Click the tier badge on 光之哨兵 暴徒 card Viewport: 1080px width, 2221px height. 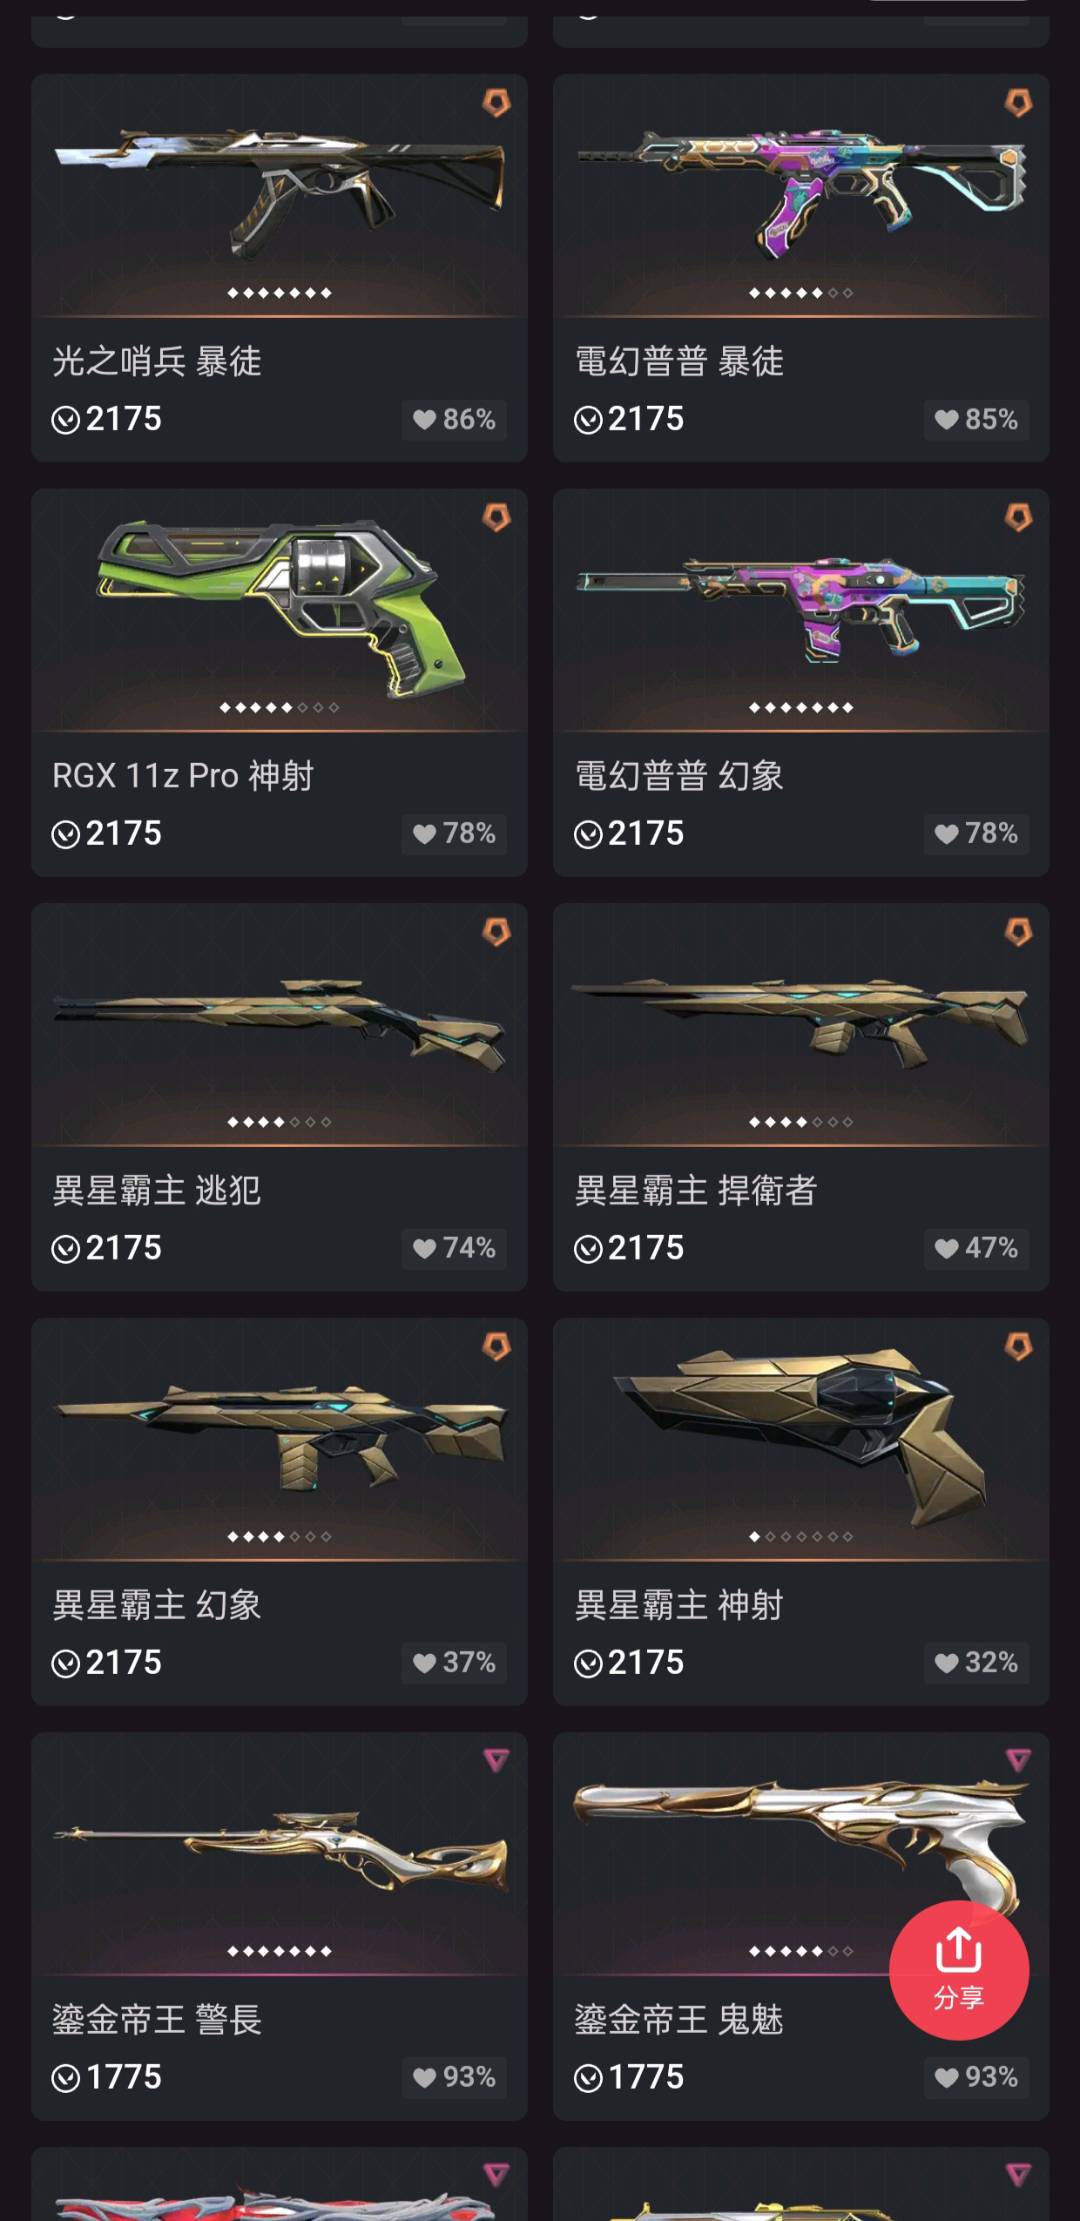tap(497, 102)
